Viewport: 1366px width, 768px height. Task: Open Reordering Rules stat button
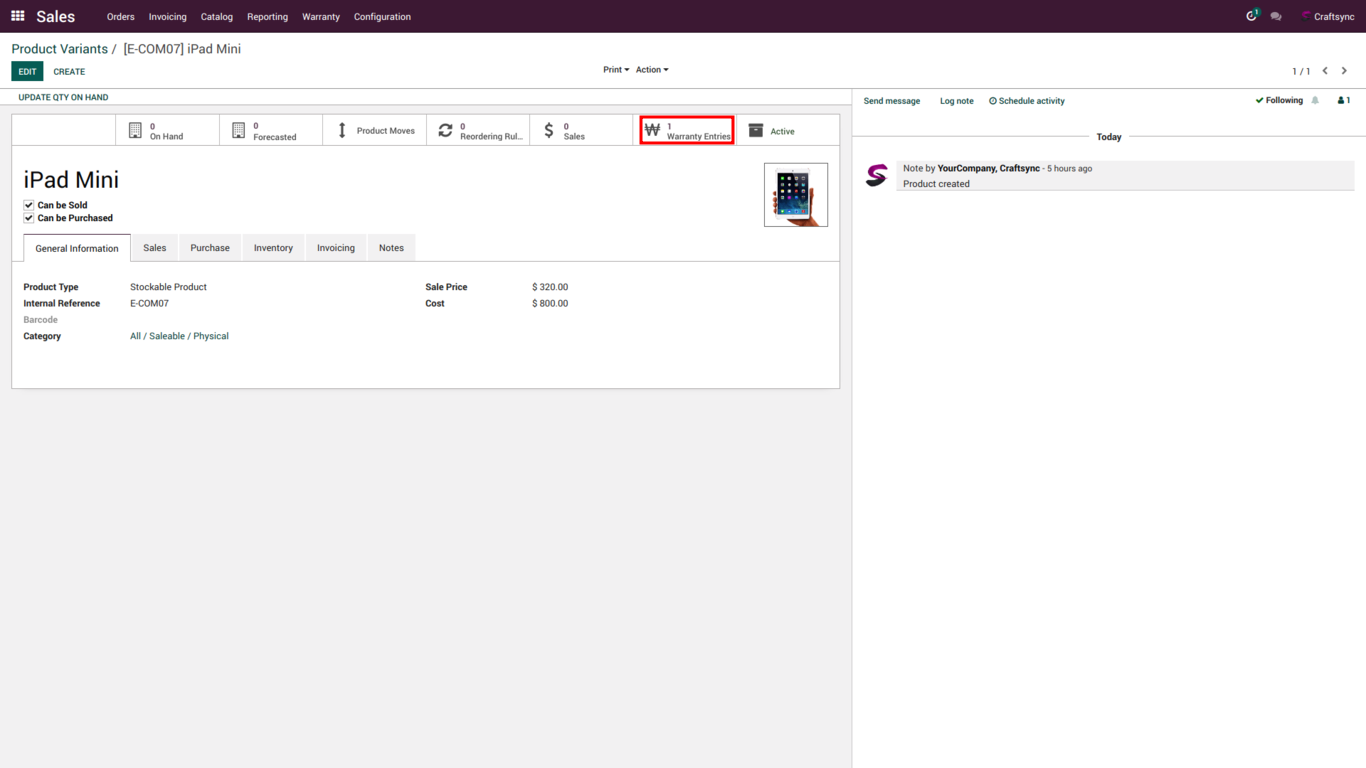point(479,131)
